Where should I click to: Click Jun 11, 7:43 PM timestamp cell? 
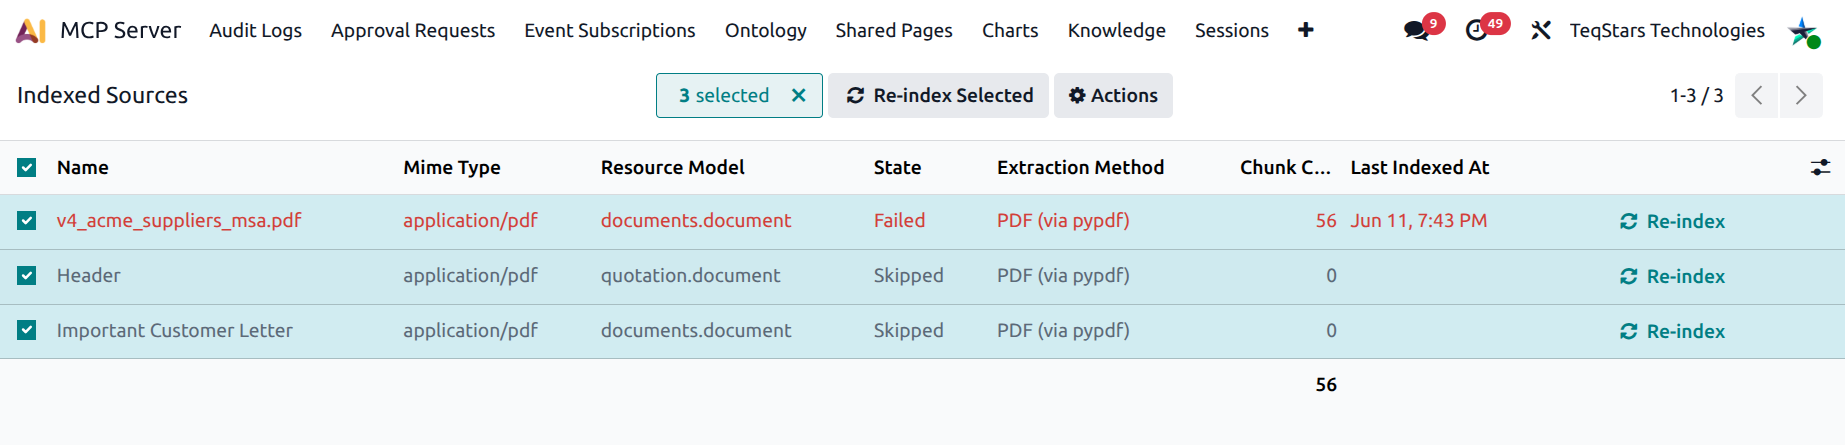1419,221
